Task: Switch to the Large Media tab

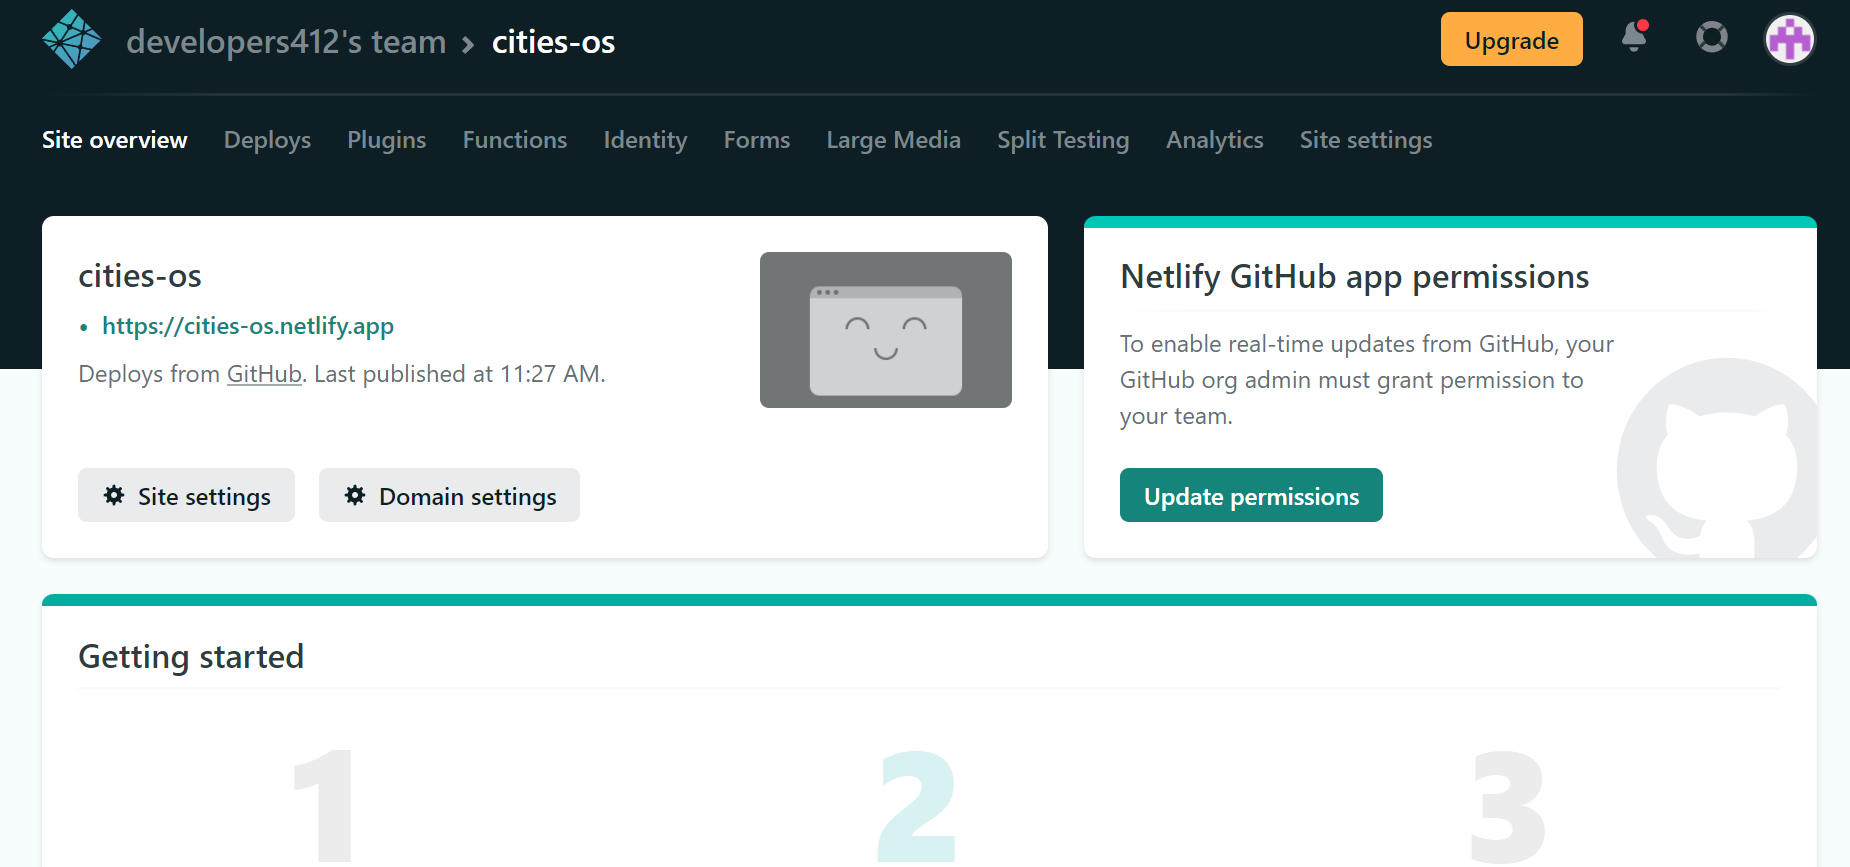Action: tap(893, 140)
